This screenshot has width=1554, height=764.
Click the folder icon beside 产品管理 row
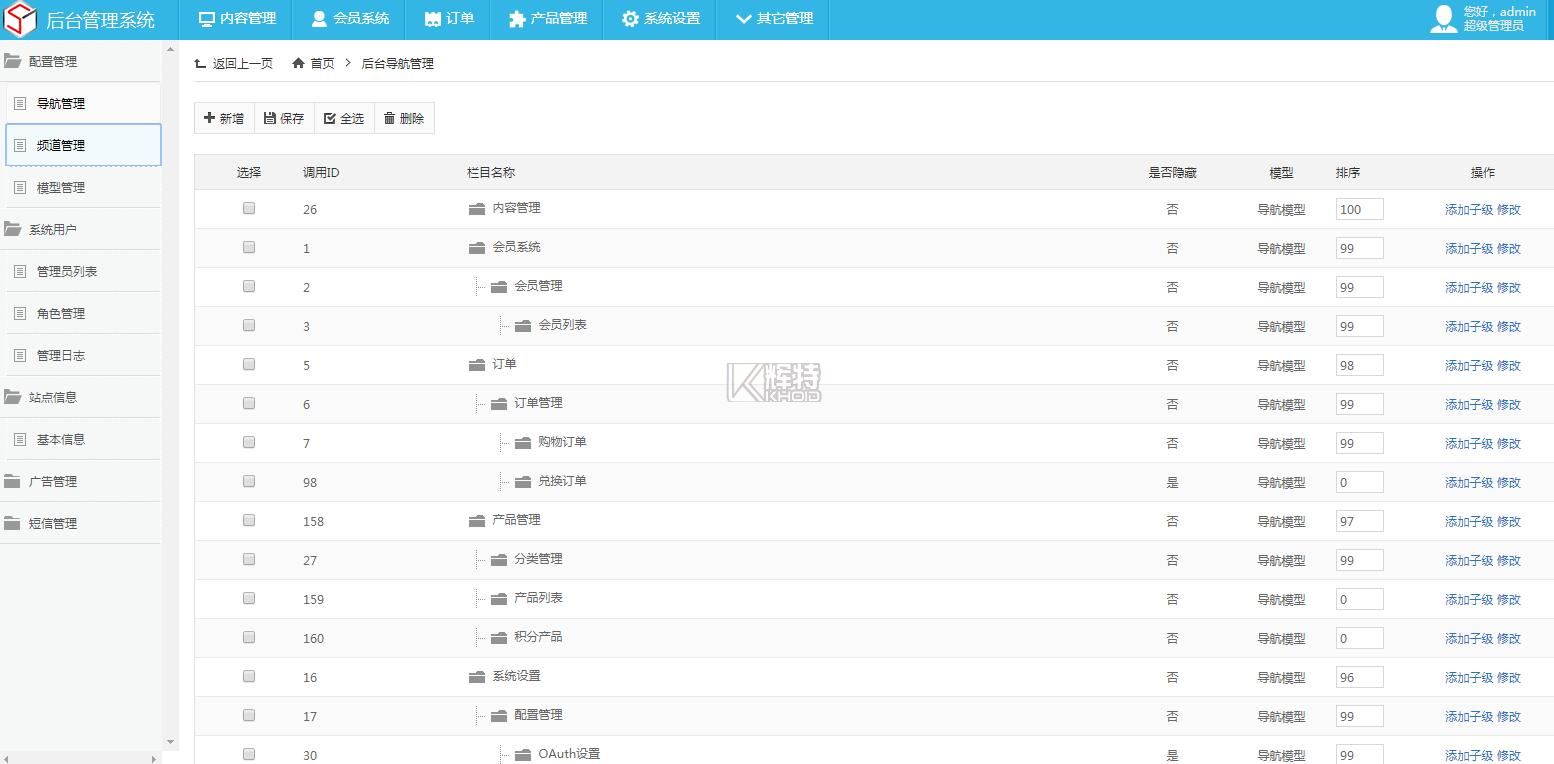click(477, 520)
